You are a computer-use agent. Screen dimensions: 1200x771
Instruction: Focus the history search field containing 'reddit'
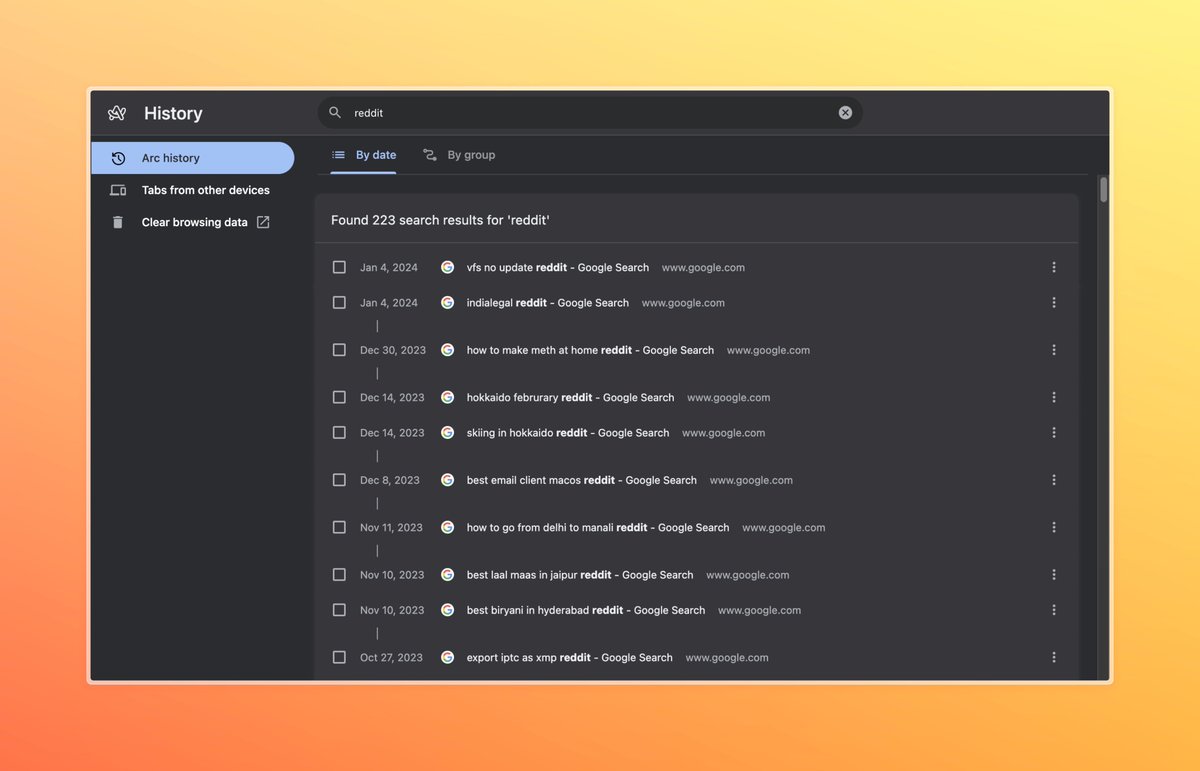(x=590, y=113)
